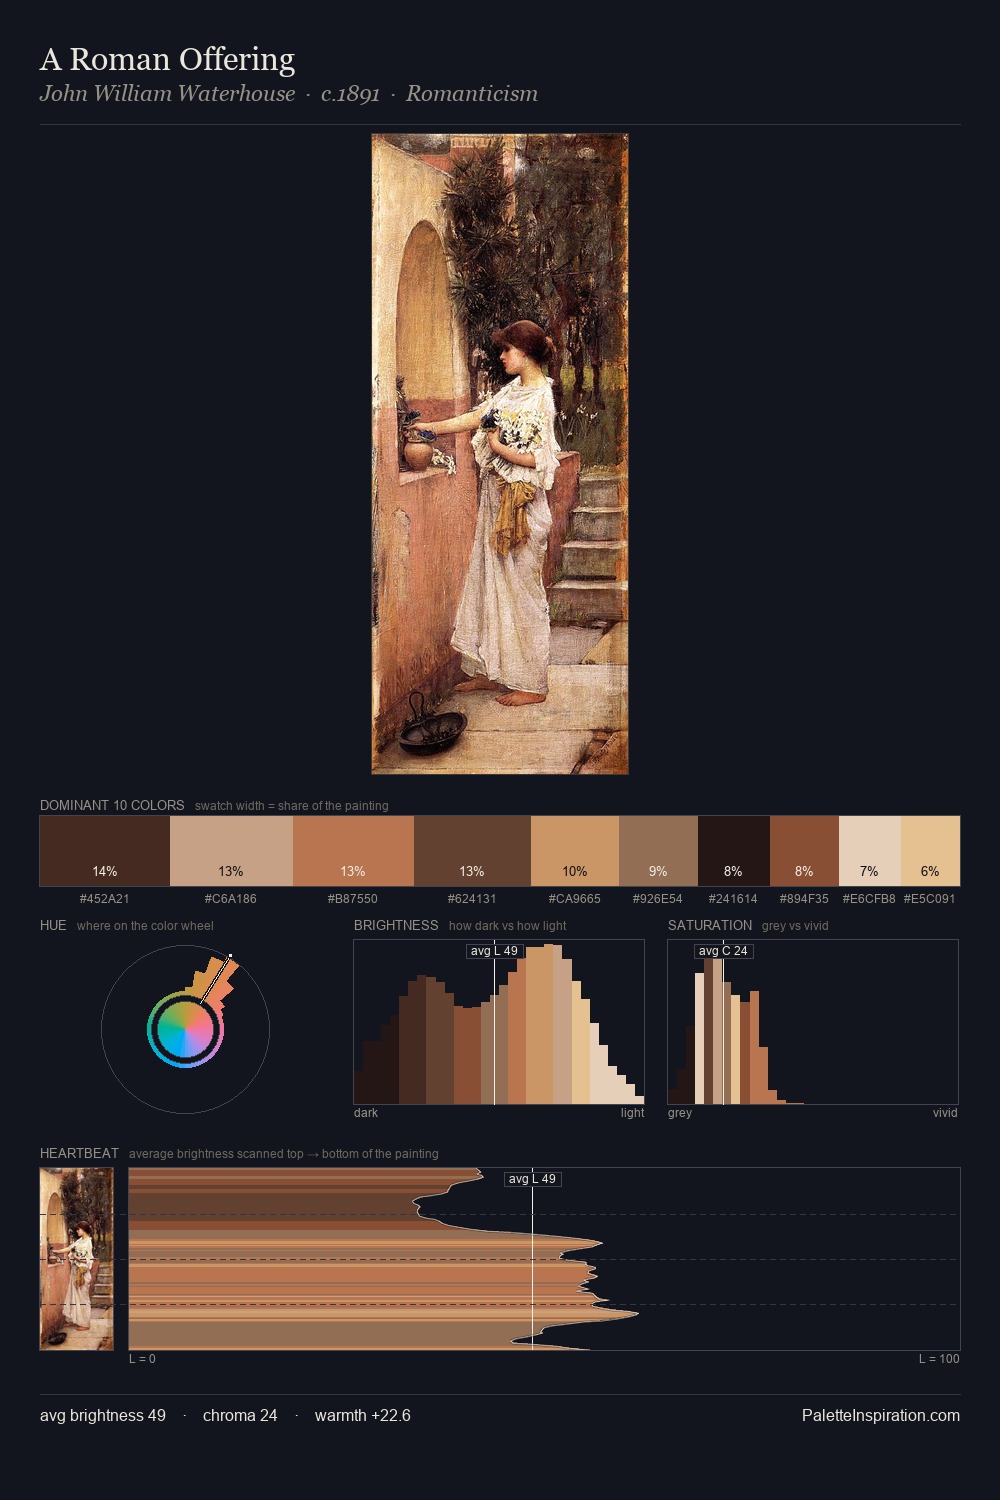Click the hex code '#C6A186' text
The image size is (1000, 1500).
pos(231,899)
